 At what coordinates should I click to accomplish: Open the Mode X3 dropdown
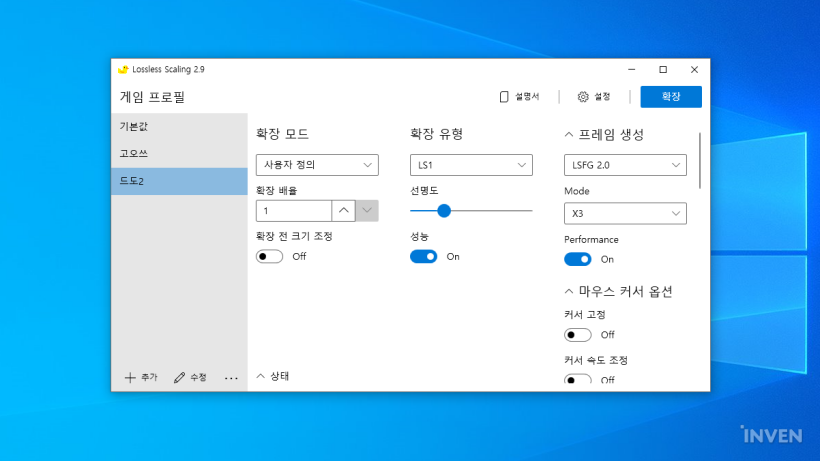tap(625, 213)
